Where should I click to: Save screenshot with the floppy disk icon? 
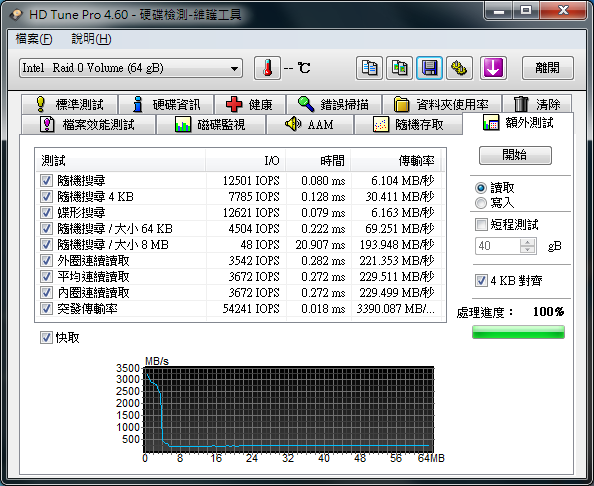coord(429,68)
